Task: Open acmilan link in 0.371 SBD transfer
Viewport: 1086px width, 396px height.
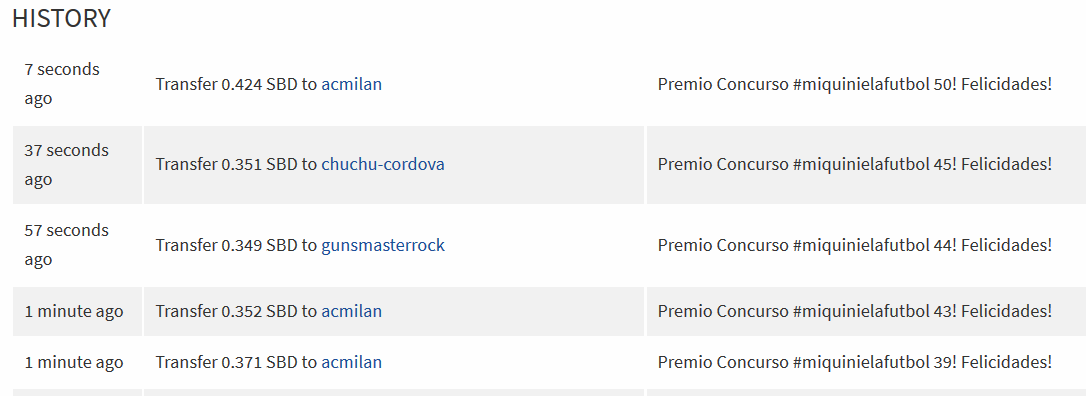Action: pyautogui.click(x=351, y=363)
